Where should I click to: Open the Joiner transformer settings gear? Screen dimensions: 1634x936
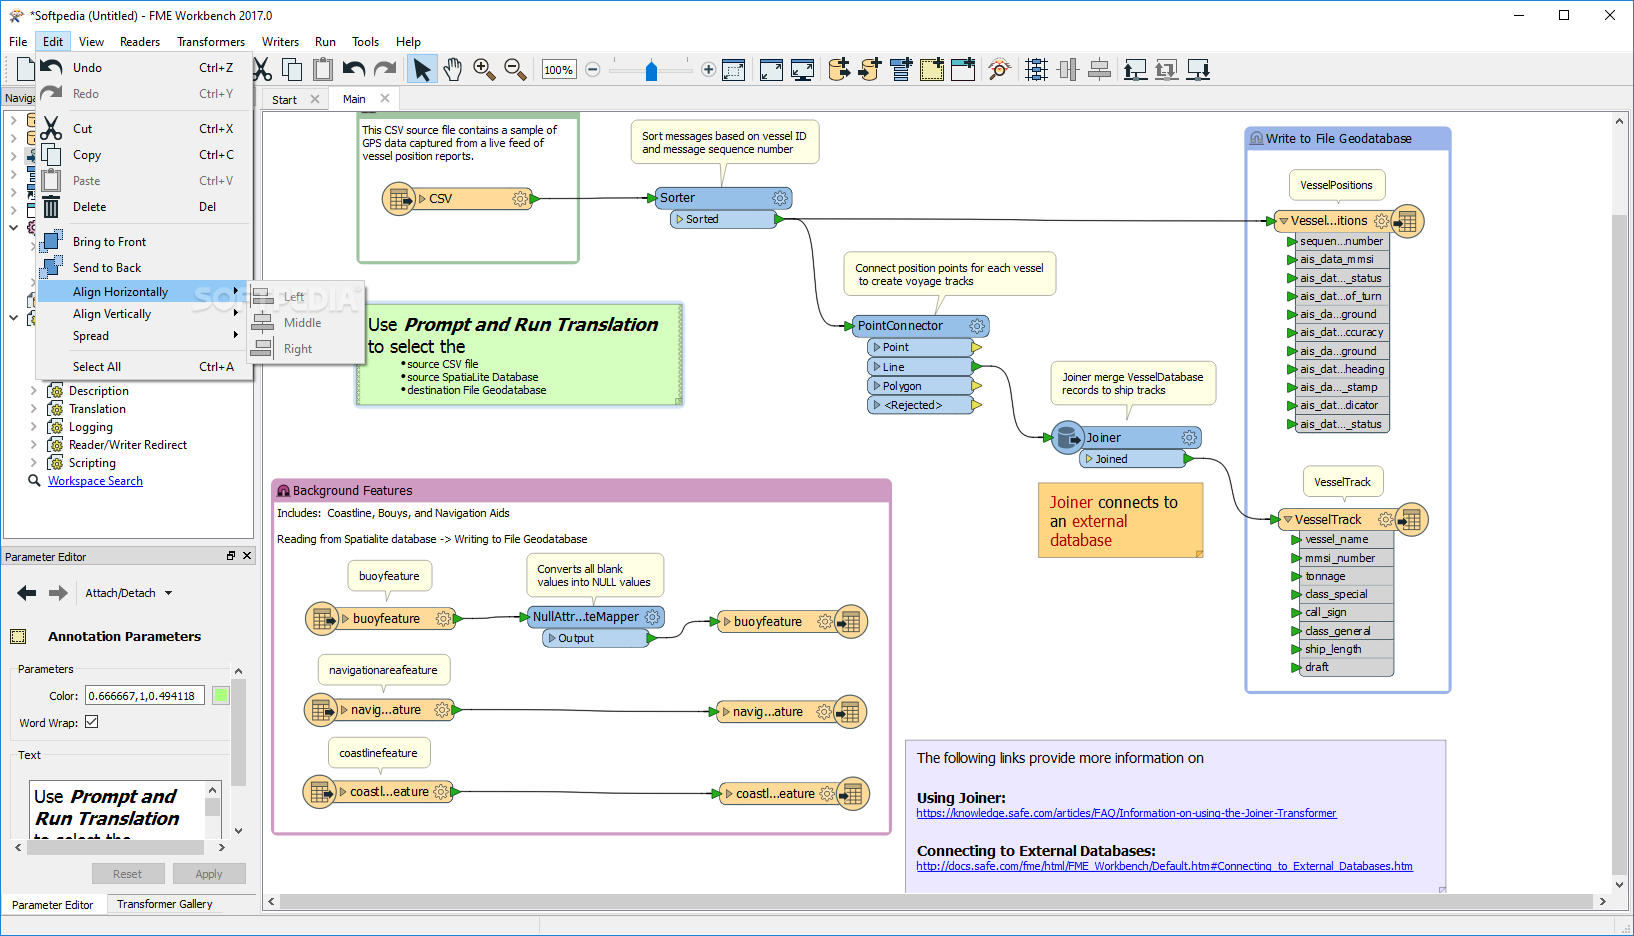tap(1189, 438)
